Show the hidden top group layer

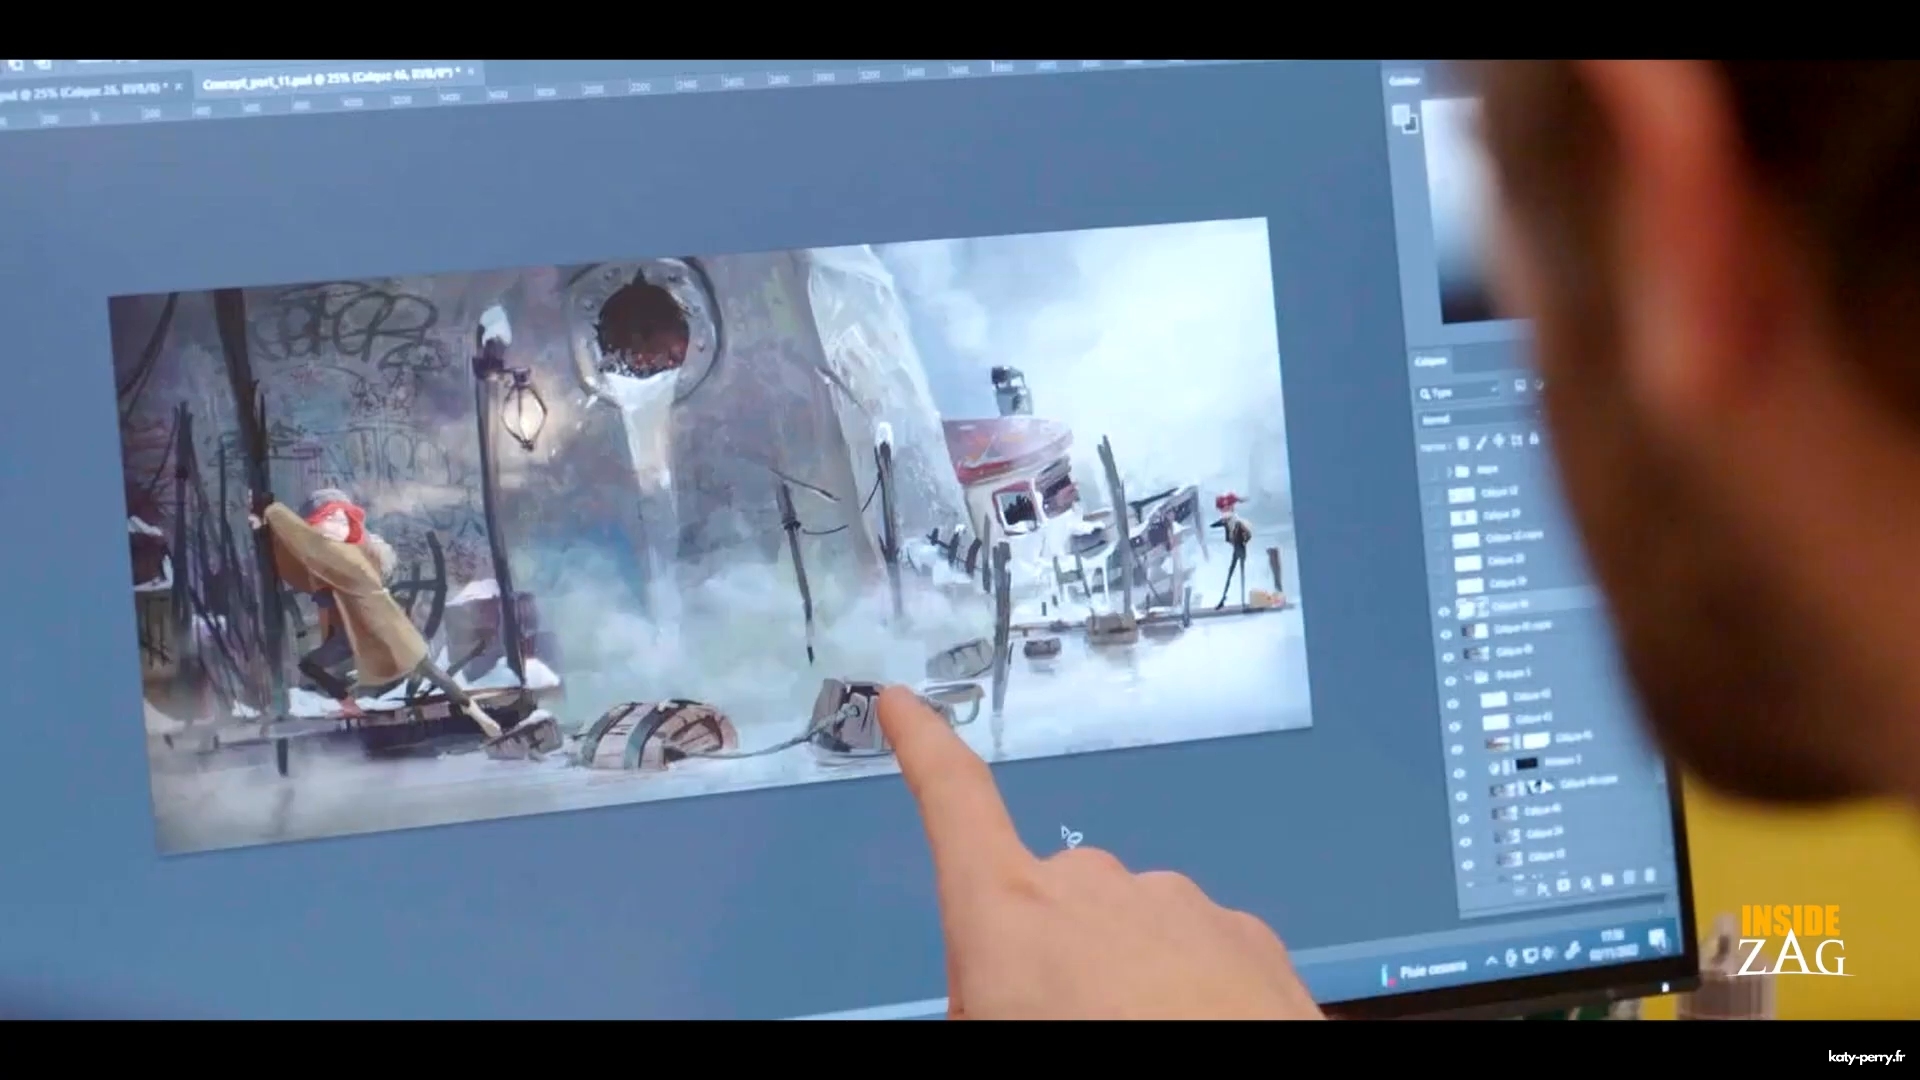click(1433, 471)
